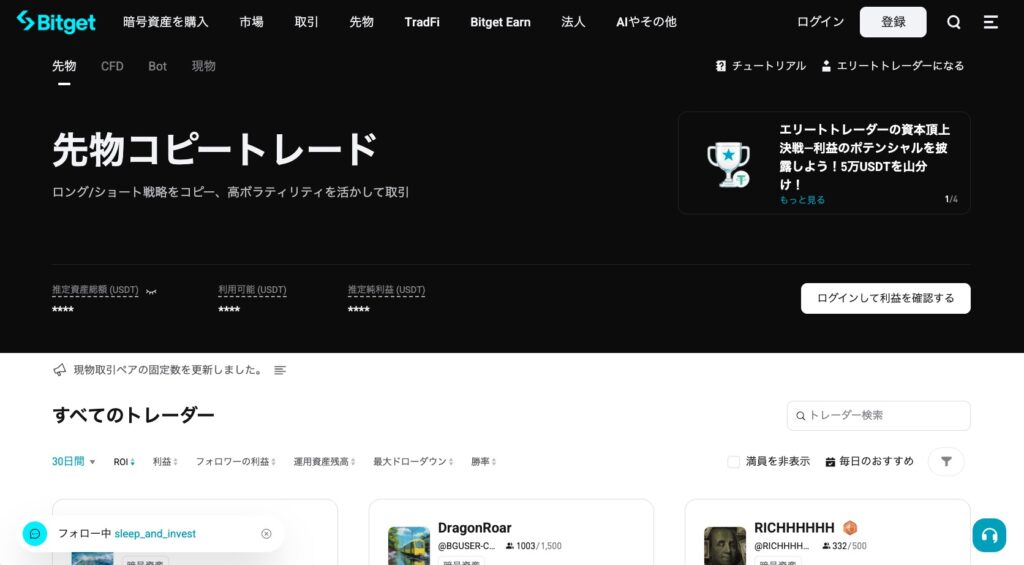Focus the トレーダー検索 search field
Viewport: 1024px width, 565px height.
(878, 415)
